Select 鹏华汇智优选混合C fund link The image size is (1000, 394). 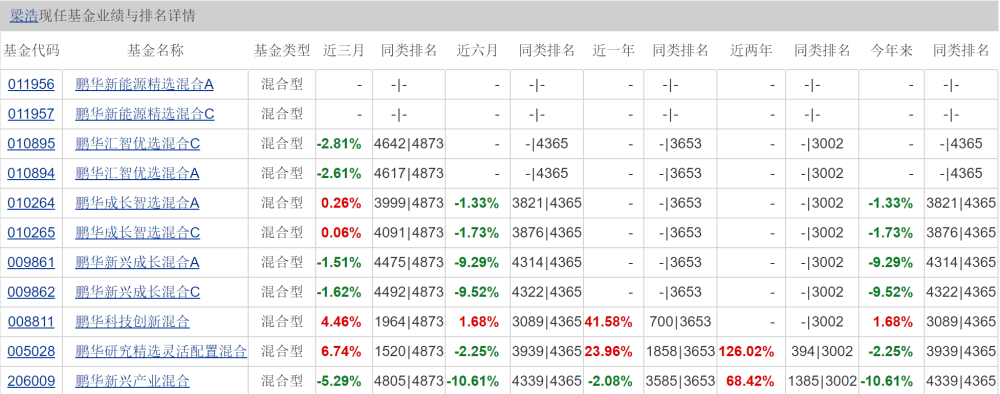[137, 143]
